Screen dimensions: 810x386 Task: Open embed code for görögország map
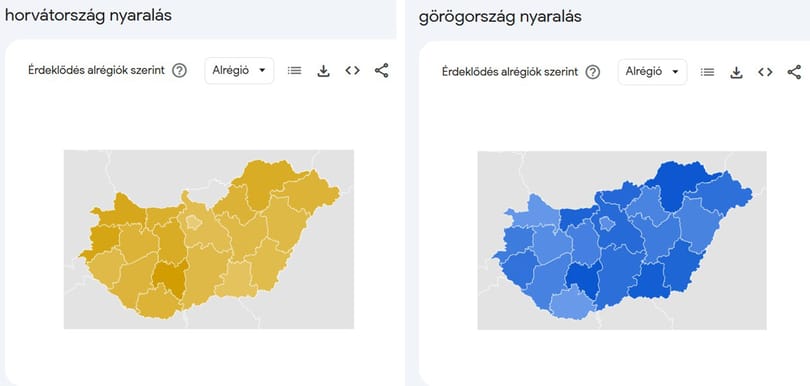765,72
